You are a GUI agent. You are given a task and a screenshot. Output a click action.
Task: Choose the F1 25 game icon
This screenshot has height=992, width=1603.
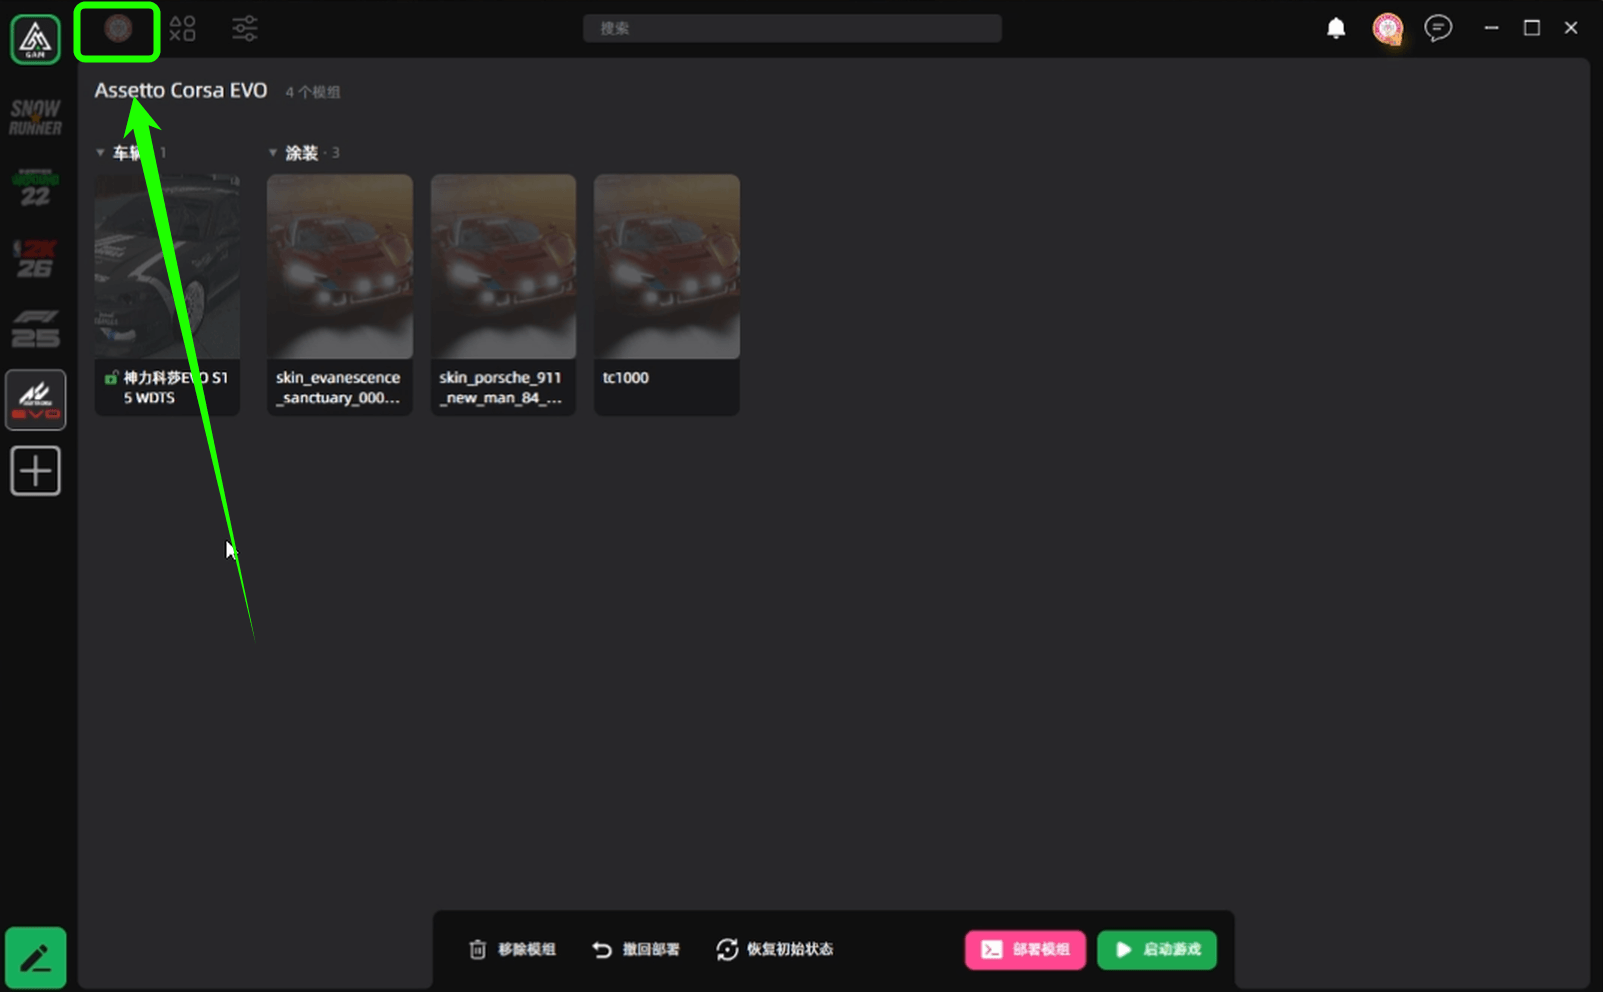(x=35, y=328)
